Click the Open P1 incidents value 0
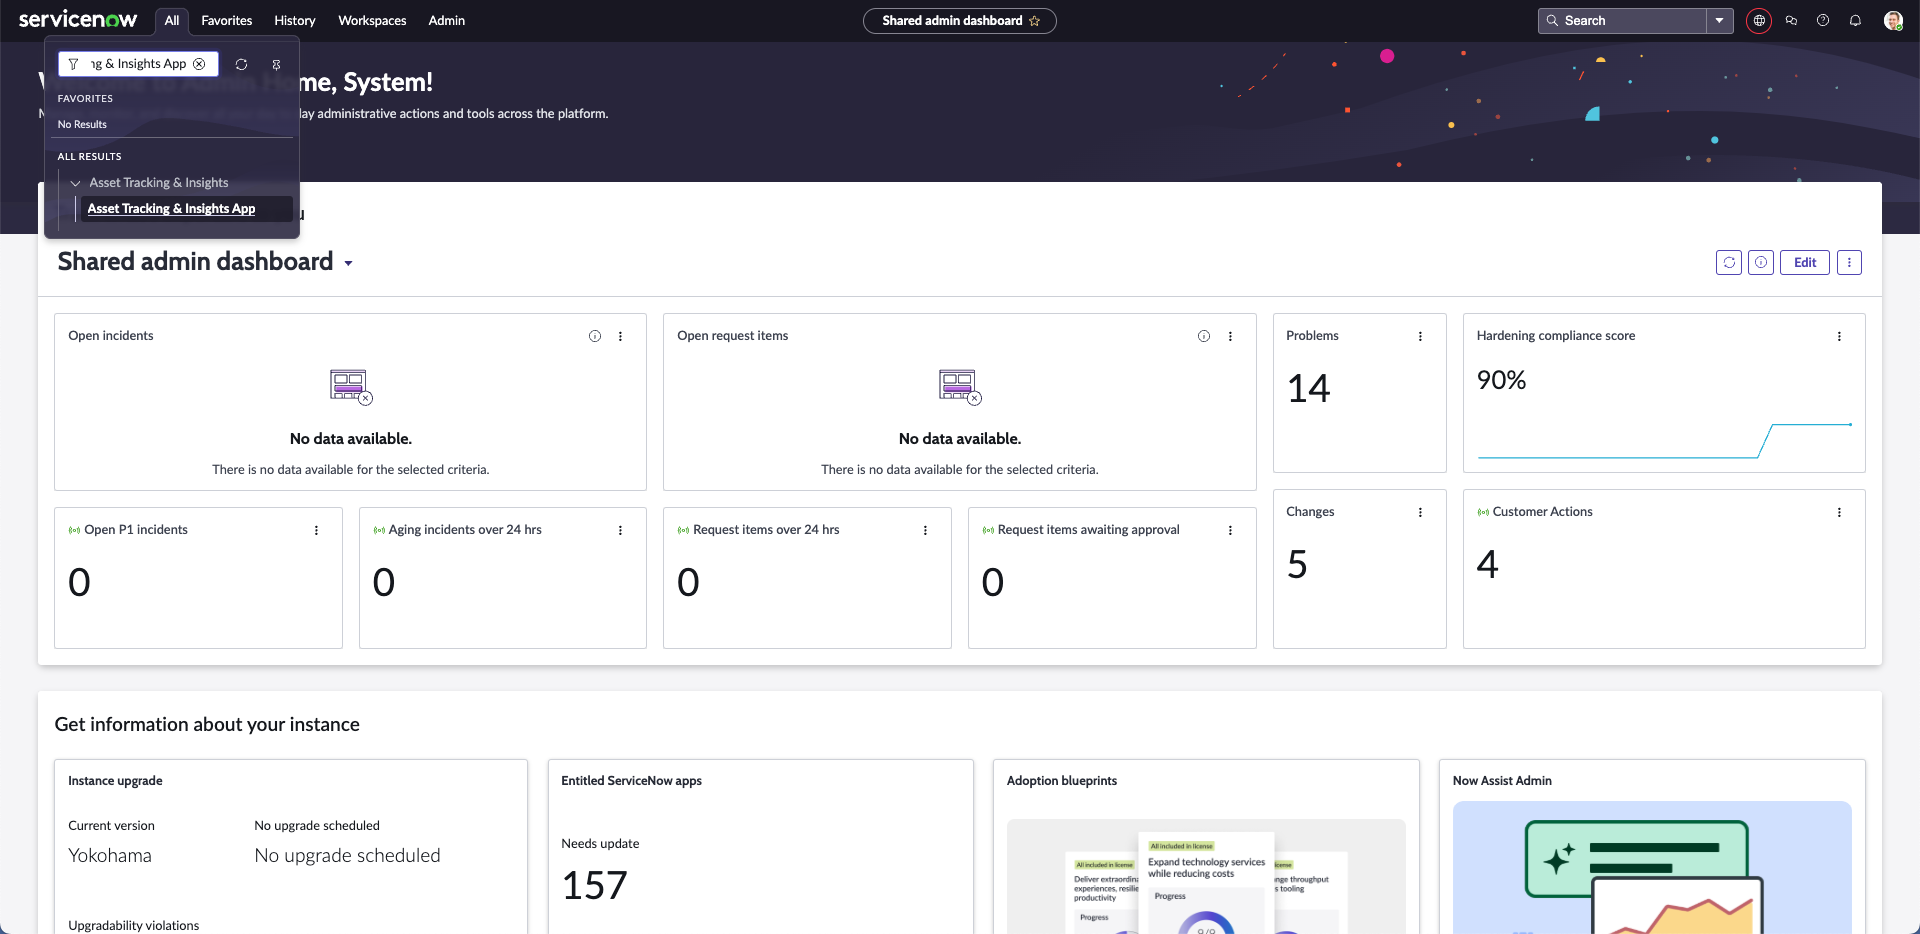 point(79,582)
